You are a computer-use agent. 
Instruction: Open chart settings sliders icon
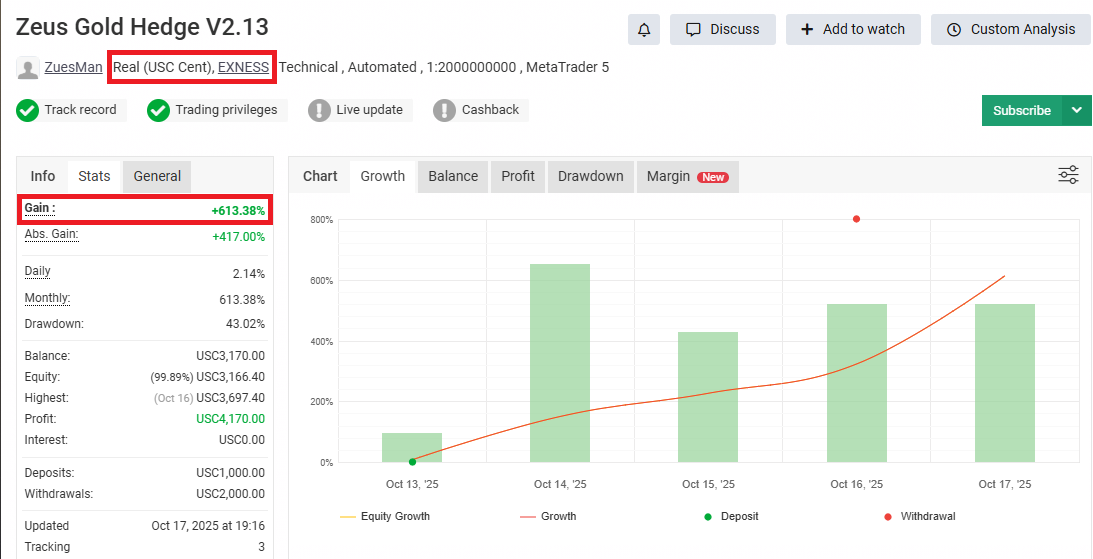(1068, 176)
